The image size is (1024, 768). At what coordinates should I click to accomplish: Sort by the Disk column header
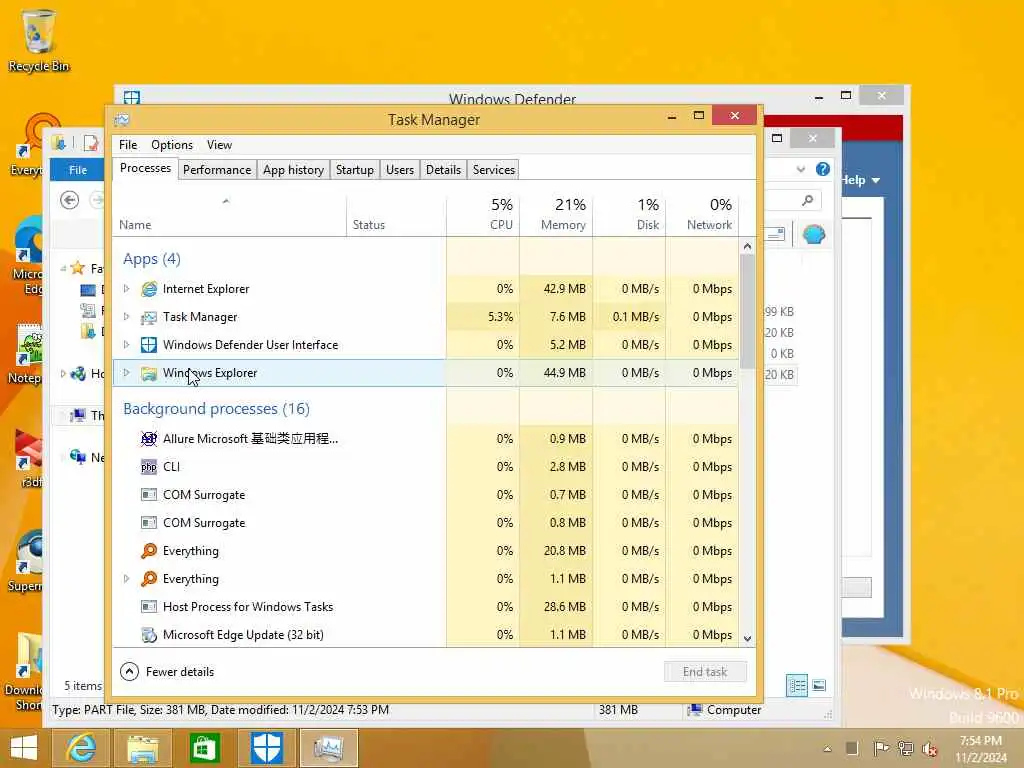click(630, 214)
